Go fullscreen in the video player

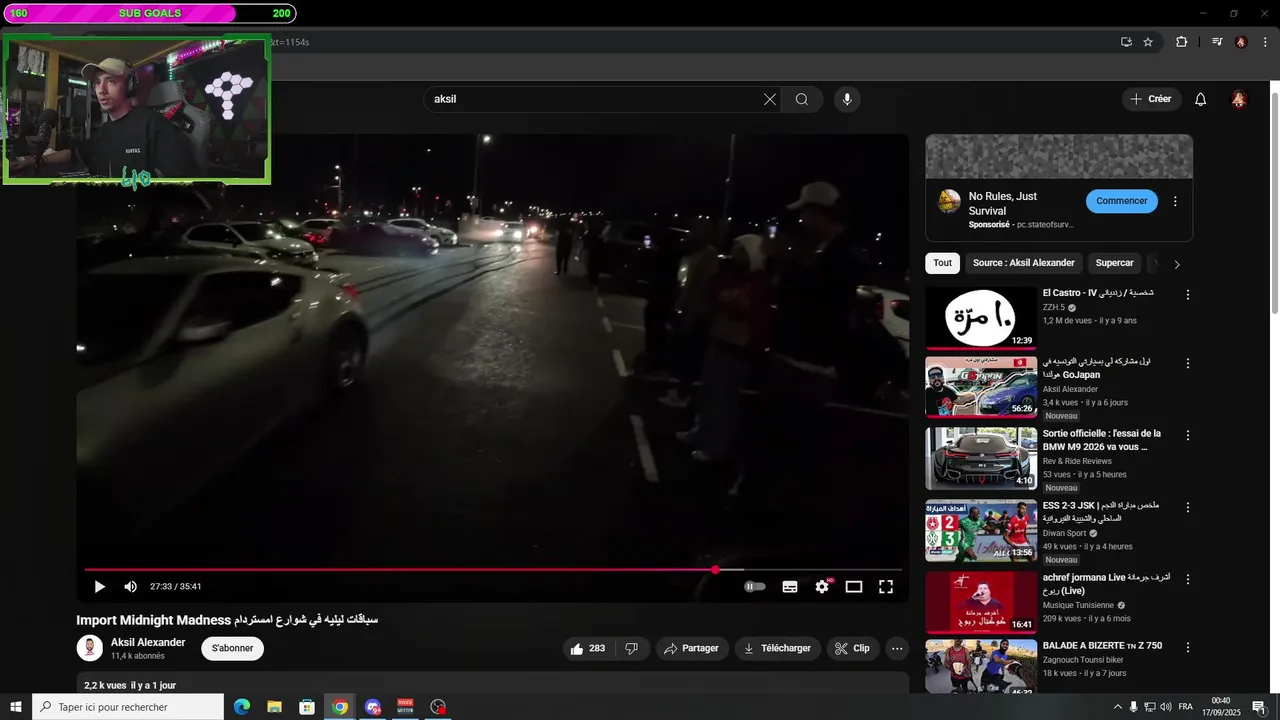886,587
